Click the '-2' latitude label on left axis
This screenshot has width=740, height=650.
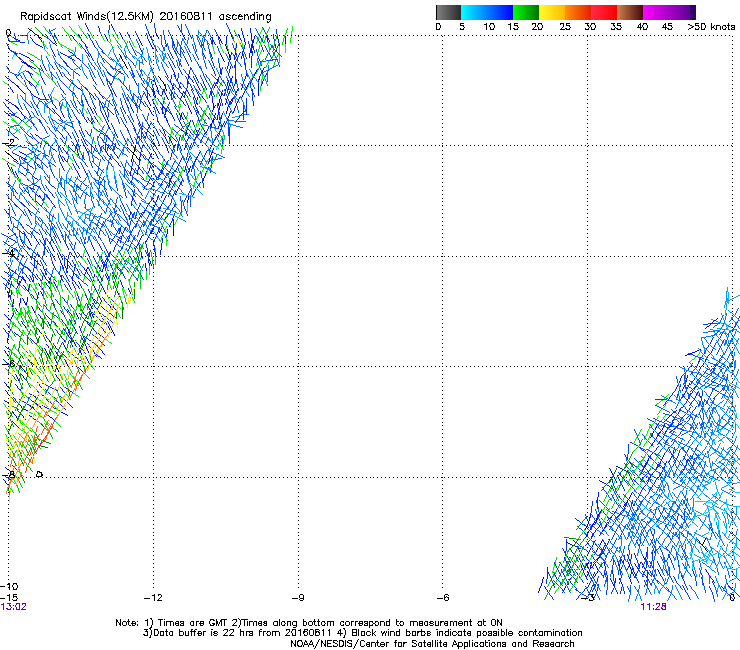pyautogui.click(x=8, y=143)
